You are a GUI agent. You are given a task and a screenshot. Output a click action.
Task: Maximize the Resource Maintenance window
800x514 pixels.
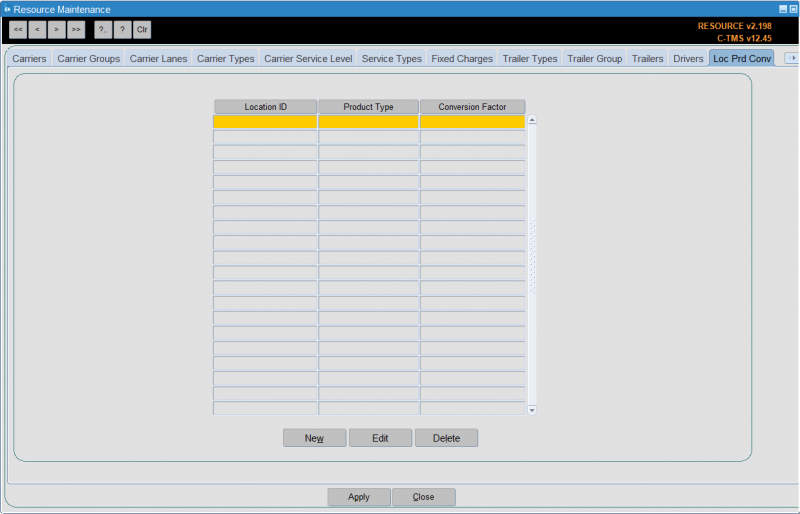(793, 9)
